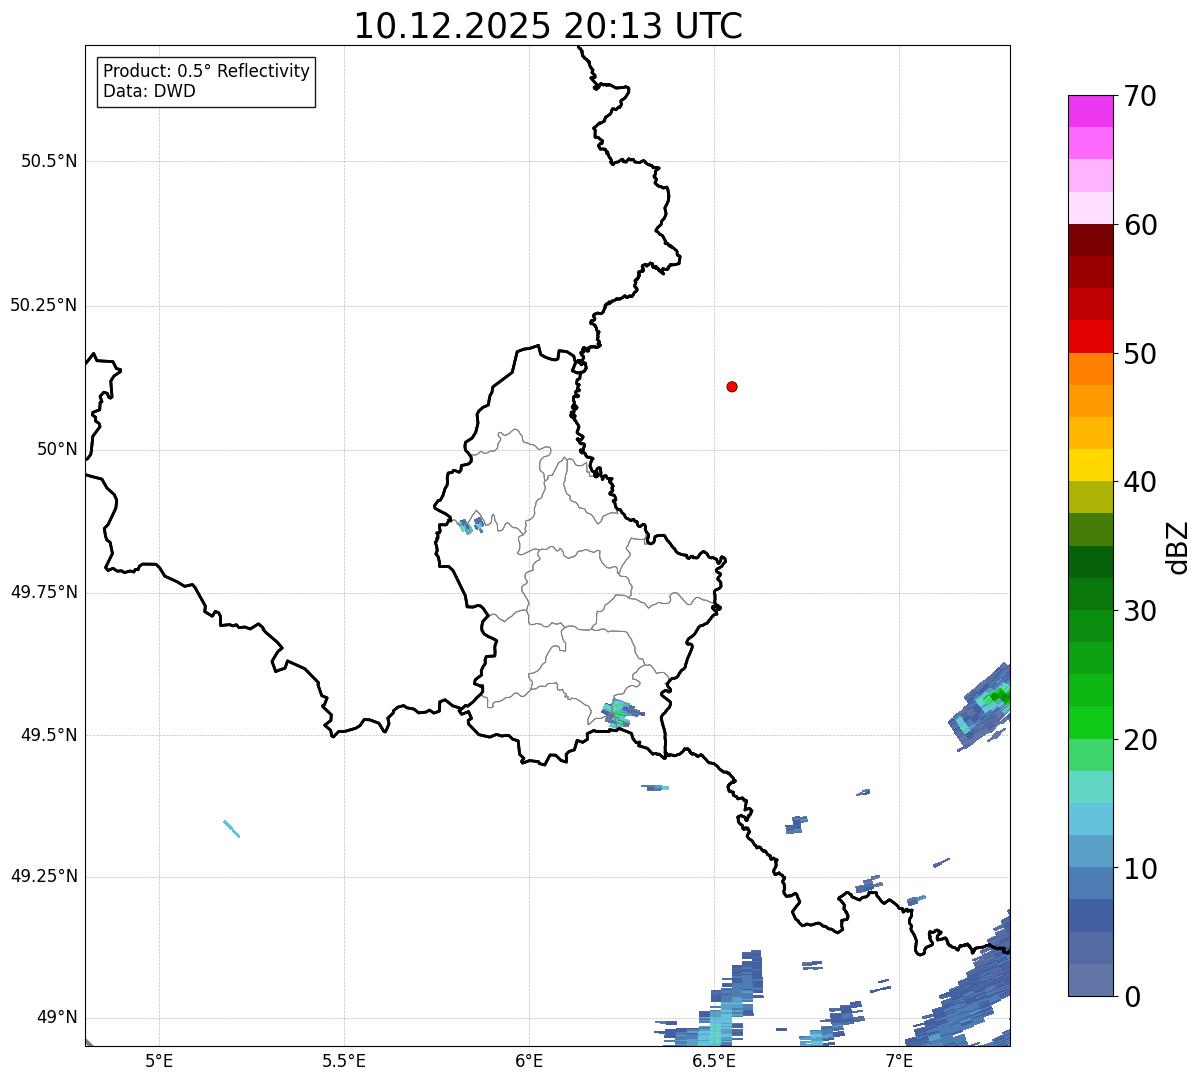1202x1081 pixels.
Task: Click the colorbar tick label 10
Action: click(x=1139, y=868)
